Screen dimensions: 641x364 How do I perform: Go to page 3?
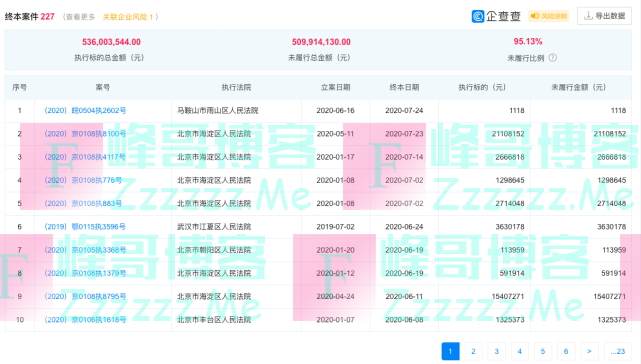tap(496, 351)
